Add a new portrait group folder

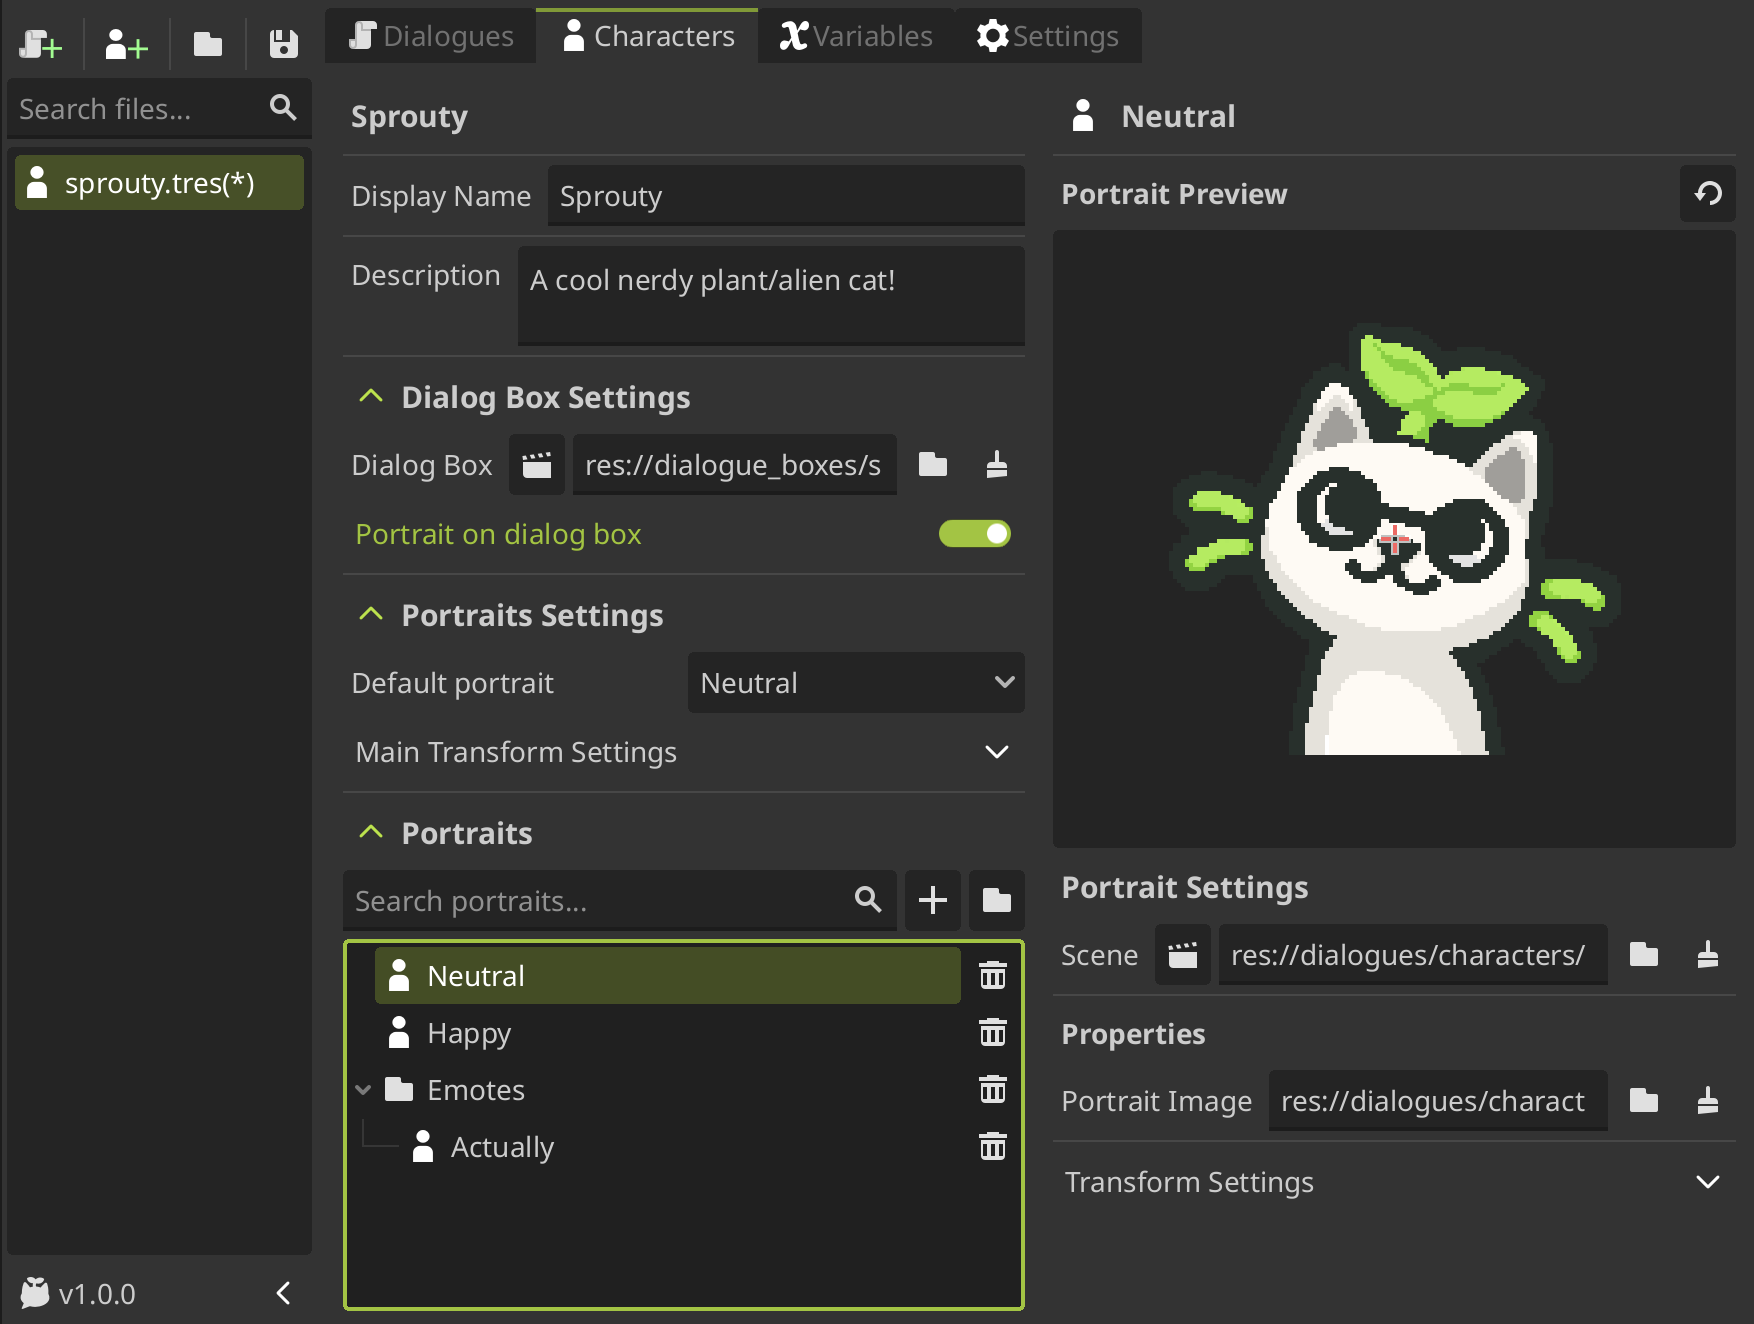996,900
